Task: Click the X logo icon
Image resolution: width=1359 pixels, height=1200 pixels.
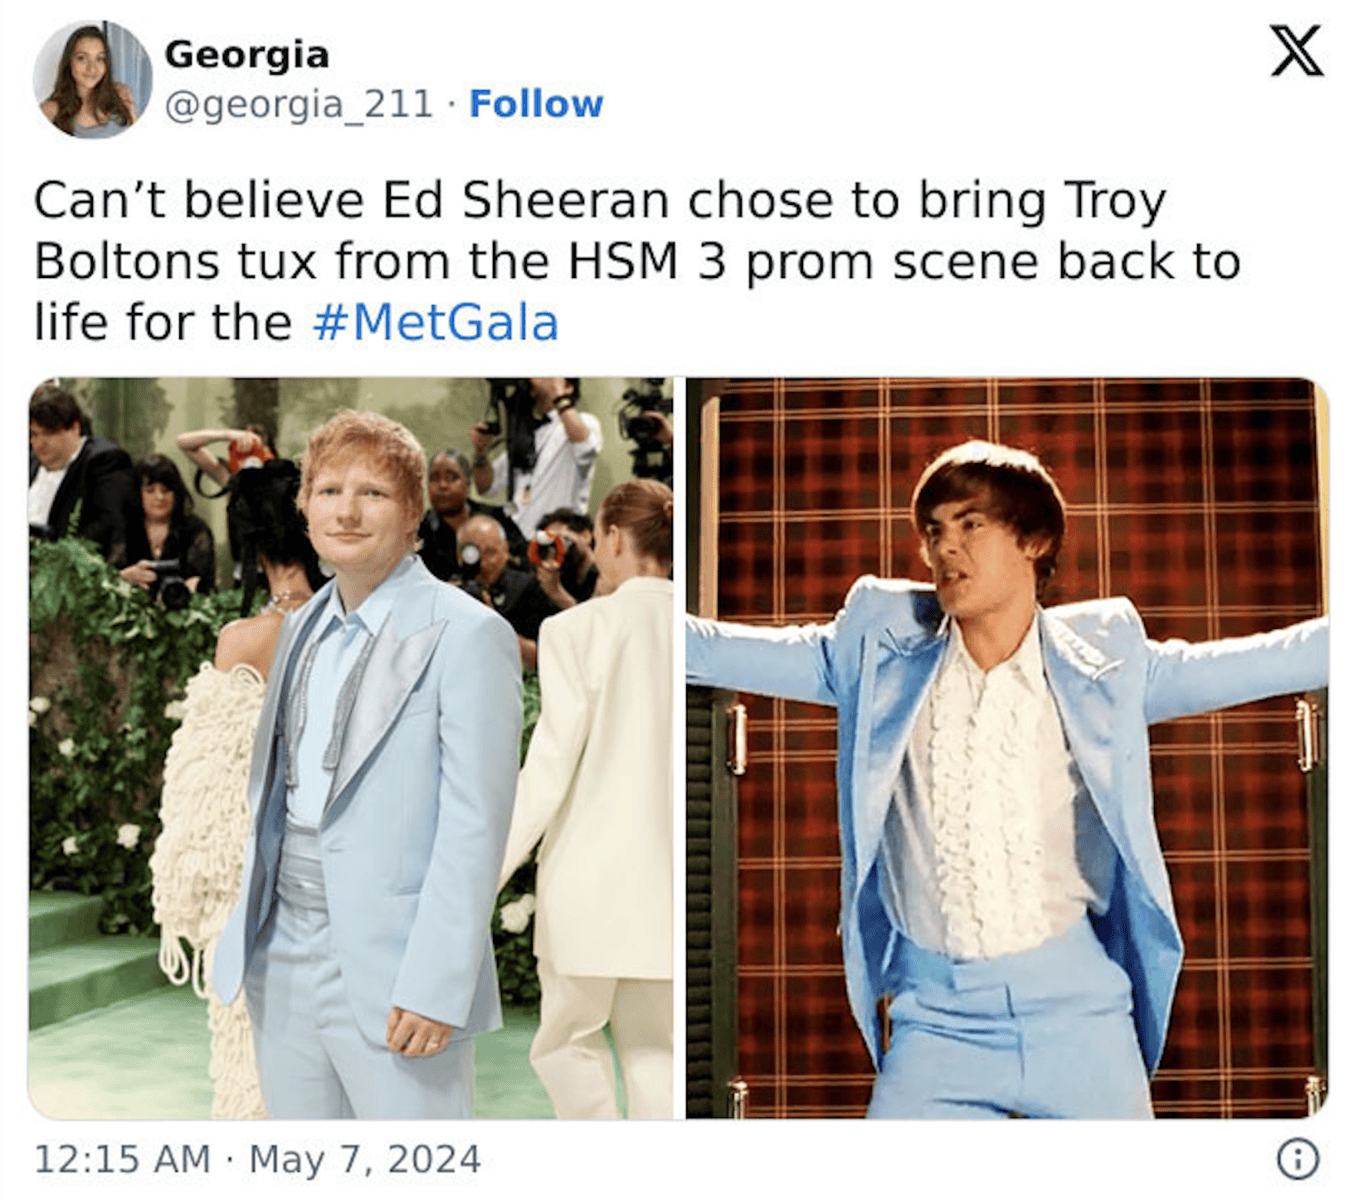Action: coord(1297,51)
